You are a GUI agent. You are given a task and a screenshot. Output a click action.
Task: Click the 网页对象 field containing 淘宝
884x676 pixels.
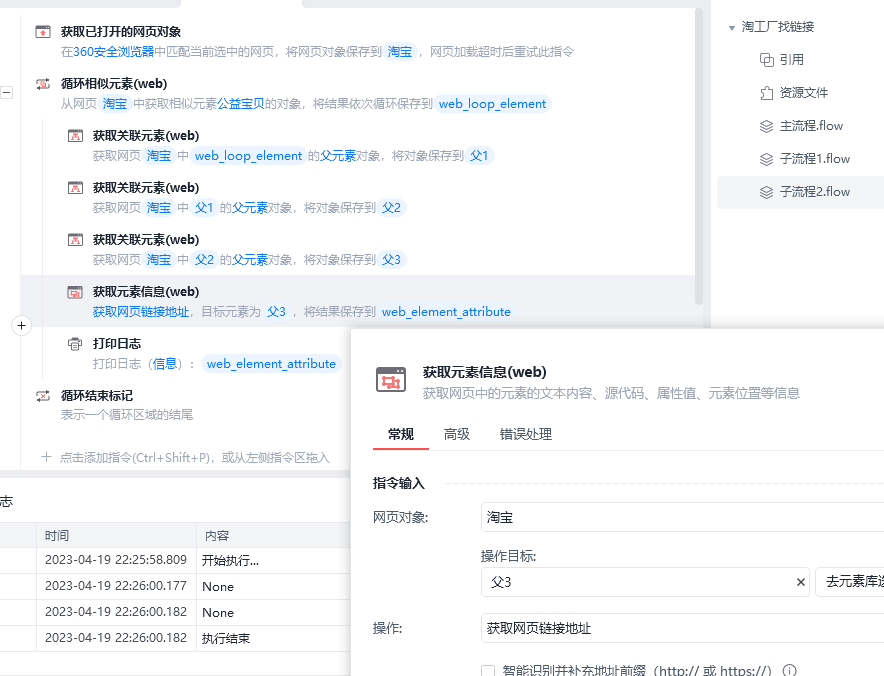[x=680, y=517]
